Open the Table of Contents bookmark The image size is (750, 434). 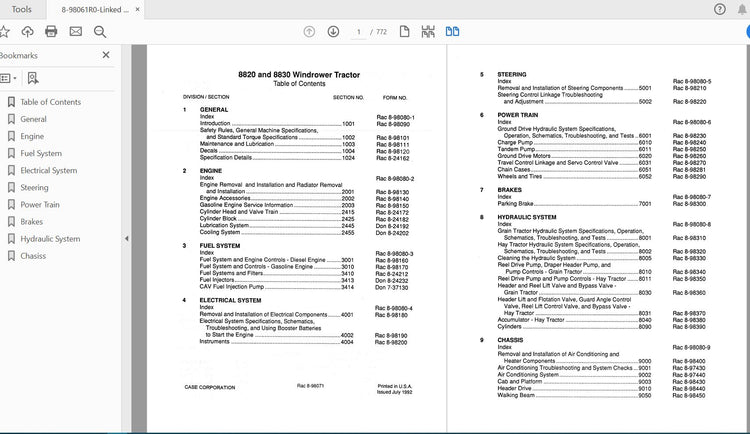tap(50, 102)
